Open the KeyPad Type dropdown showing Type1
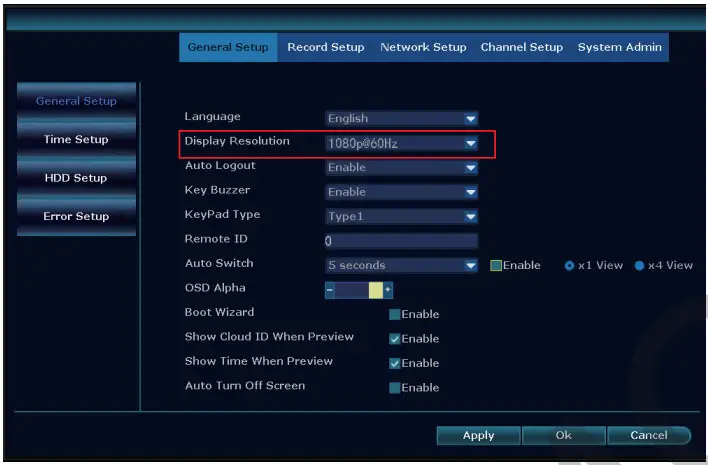Screen dimensions: 708x465 pos(401,216)
